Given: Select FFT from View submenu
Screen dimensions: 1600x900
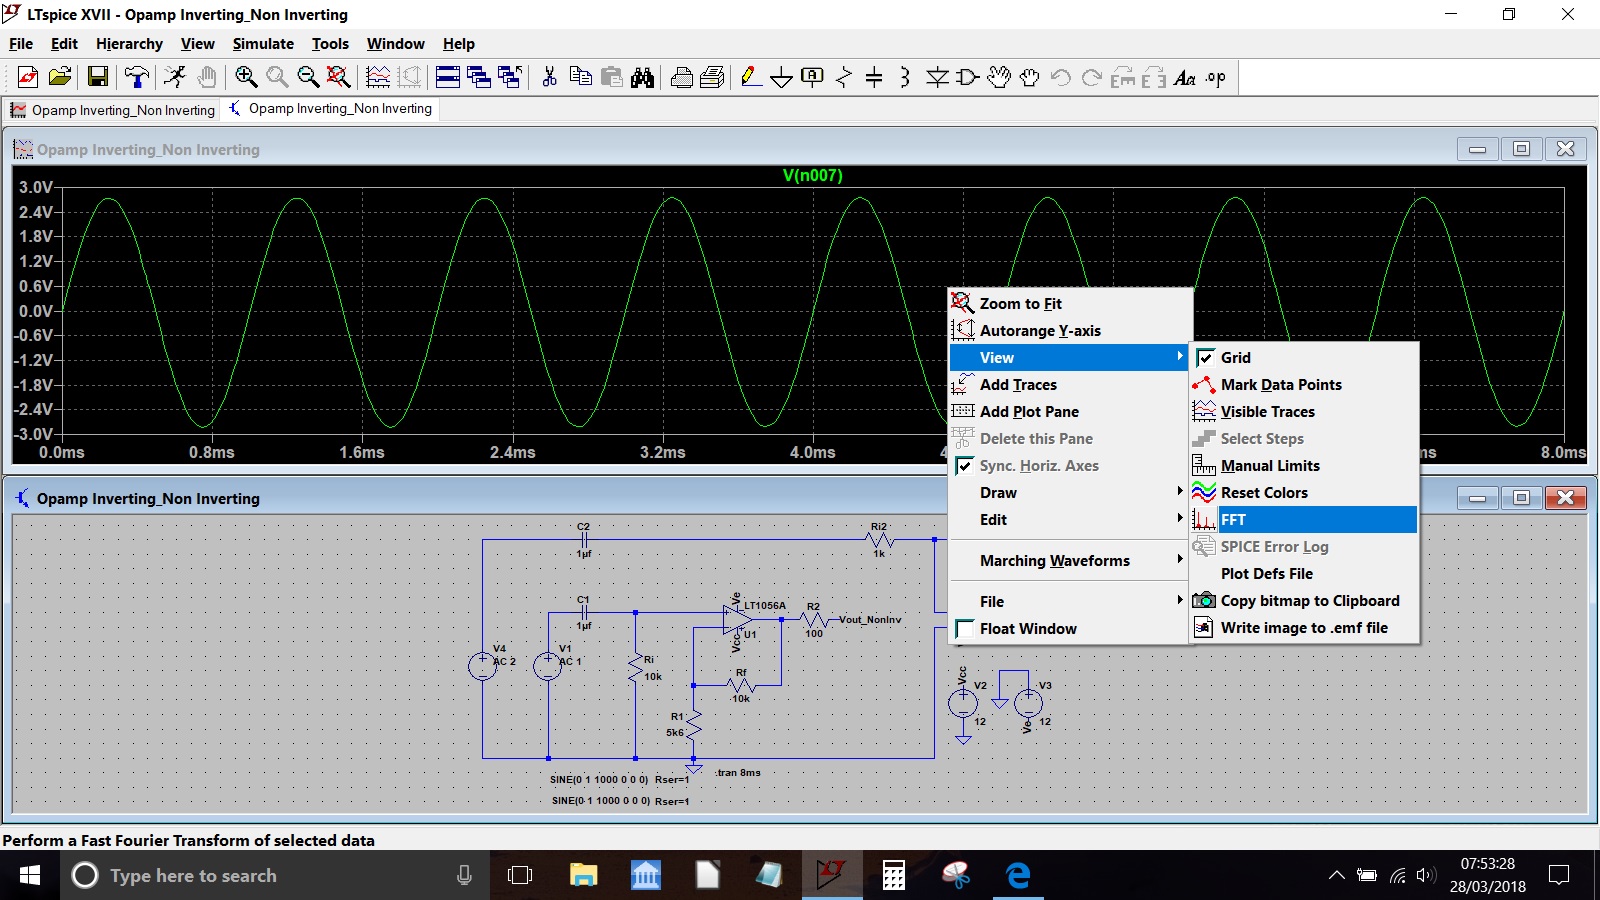Looking at the screenshot, I should click(1304, 520).
